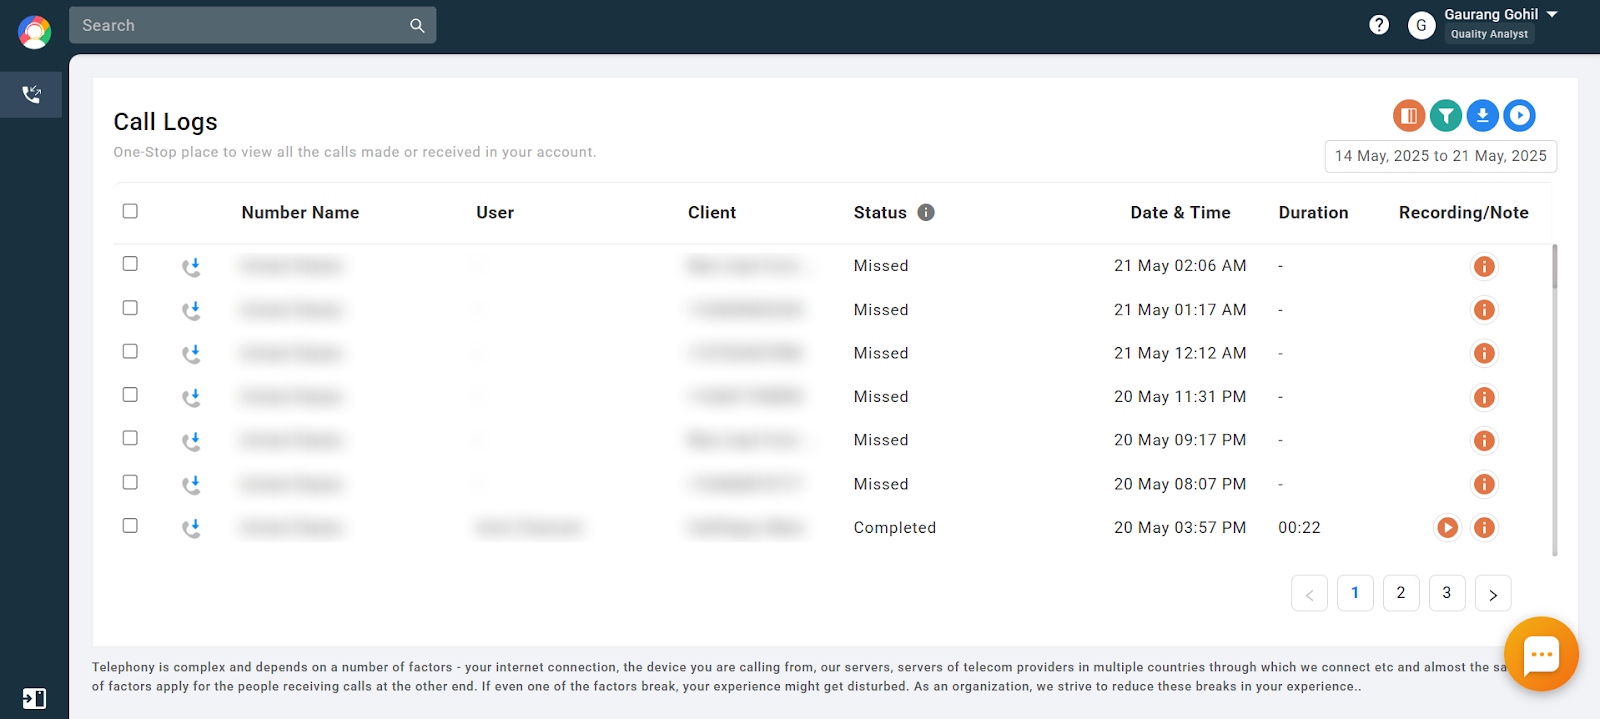Image resolution: width=1600 pixels, height=719 pixels.
Task: Go to page 3 of call logs
Action: 1447,593
